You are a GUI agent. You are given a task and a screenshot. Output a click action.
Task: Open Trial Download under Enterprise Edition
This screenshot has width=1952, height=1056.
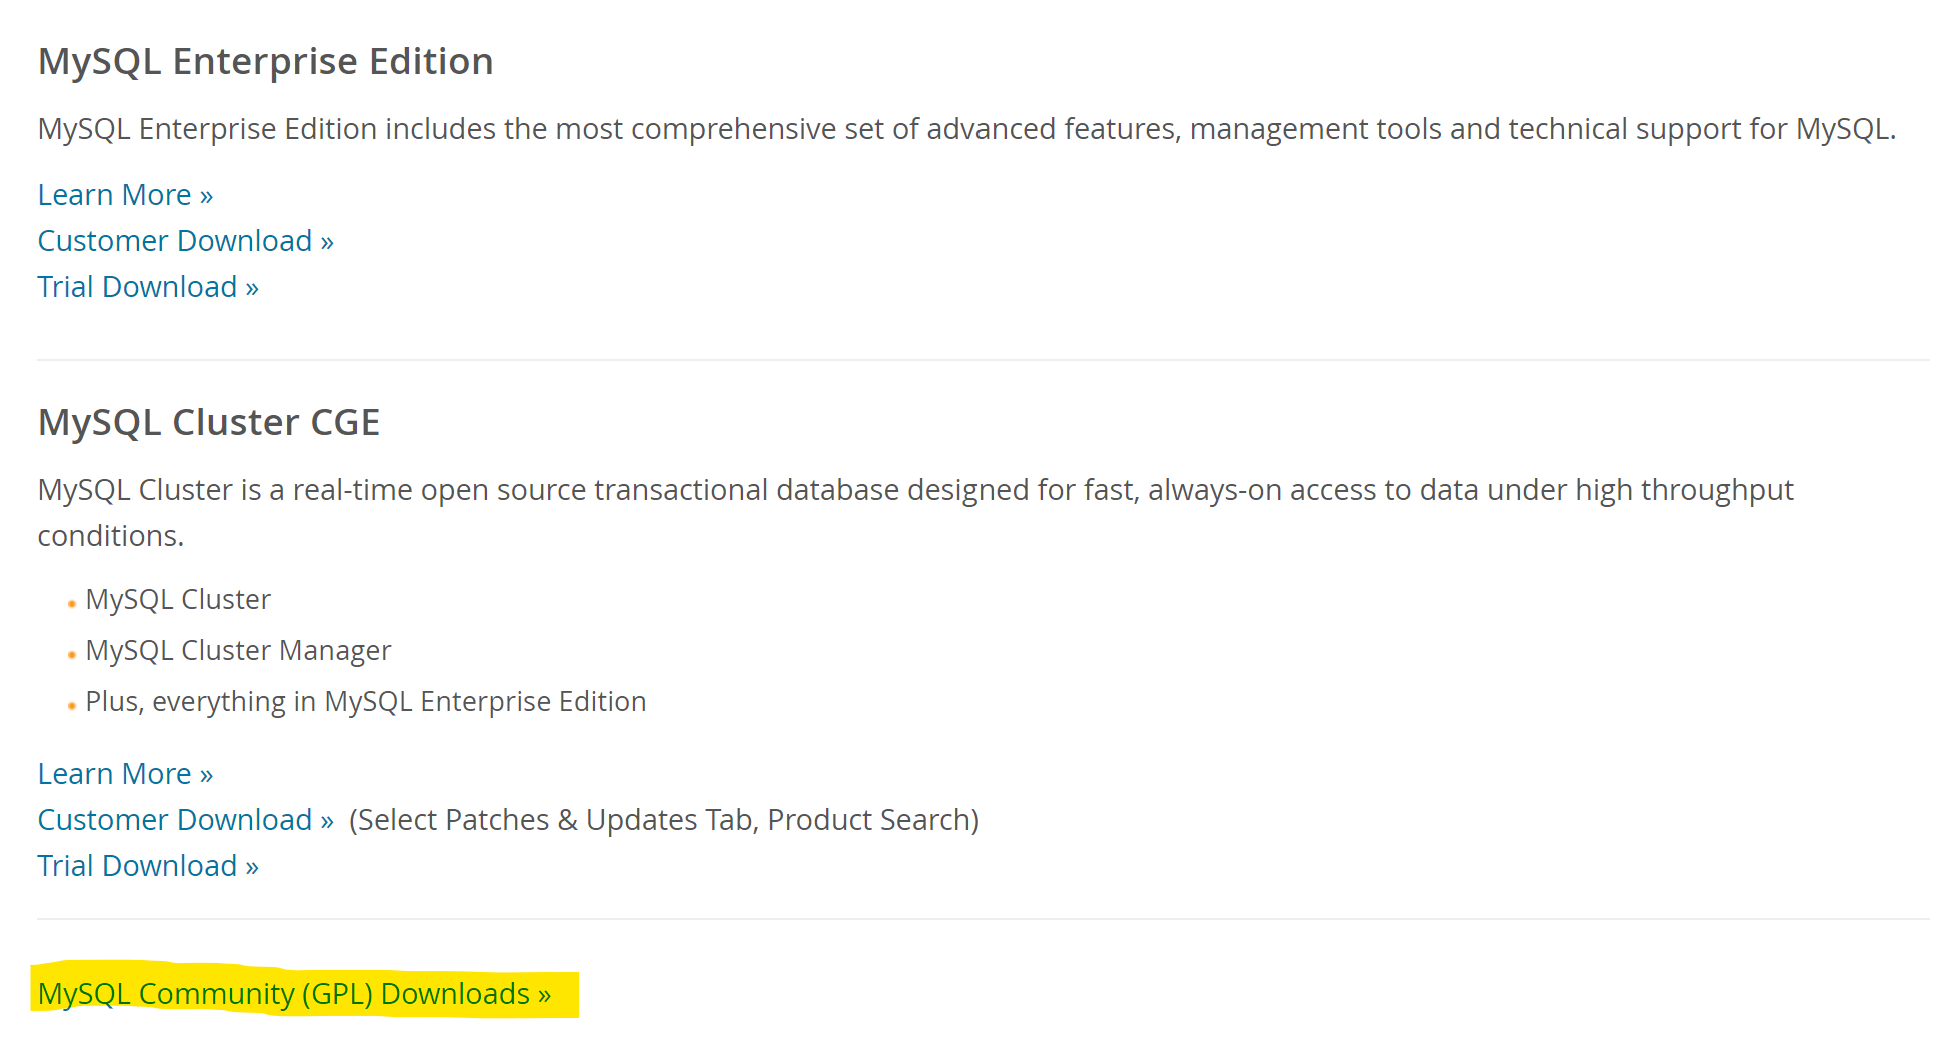(x=148, y=287)
